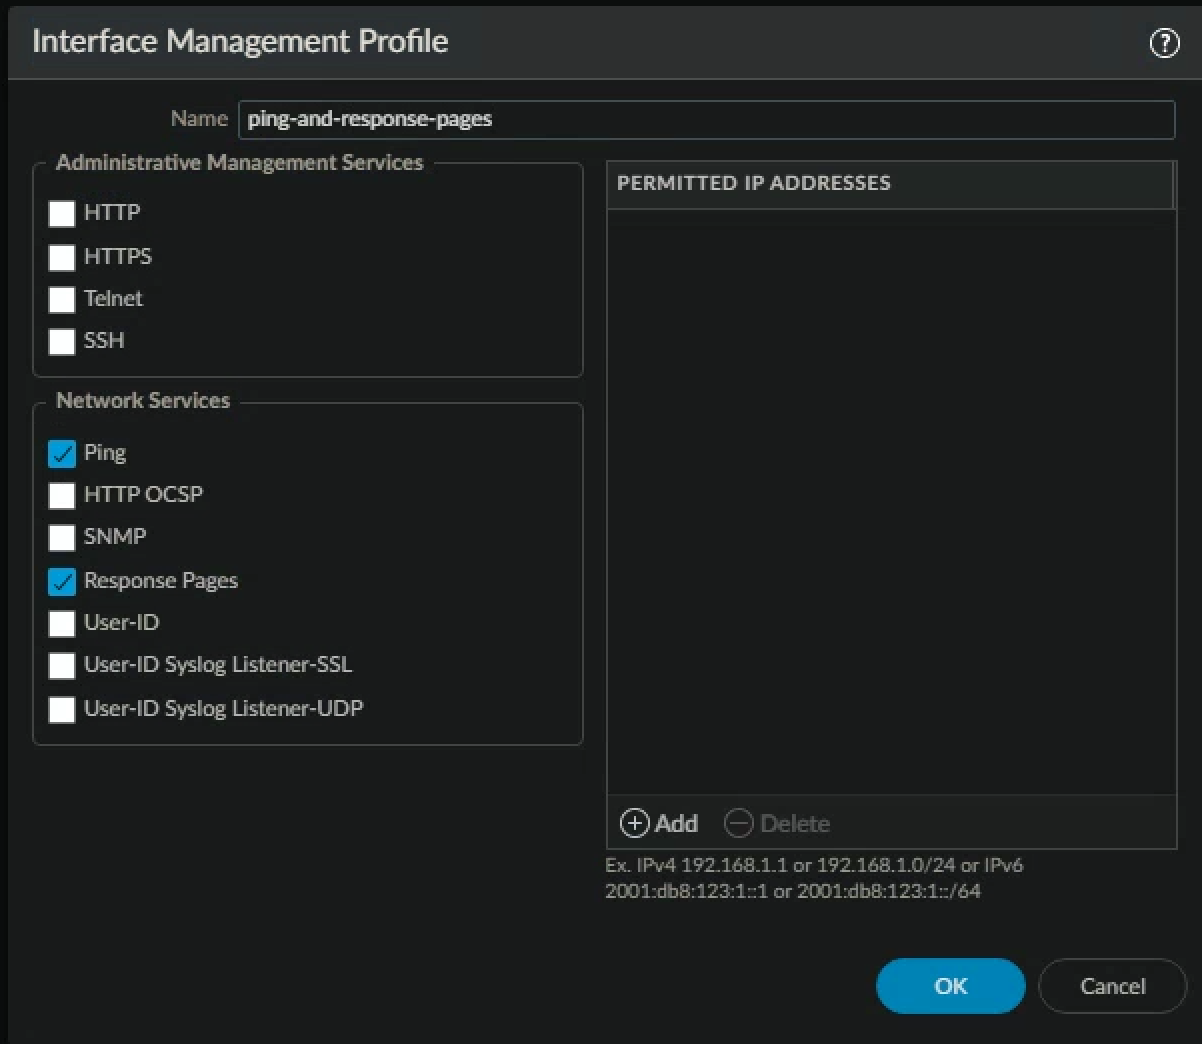The width and height of the screenshot is (1202, 1044).
Task: Click the Interface Management Profile title
Action: click(240, 41)
